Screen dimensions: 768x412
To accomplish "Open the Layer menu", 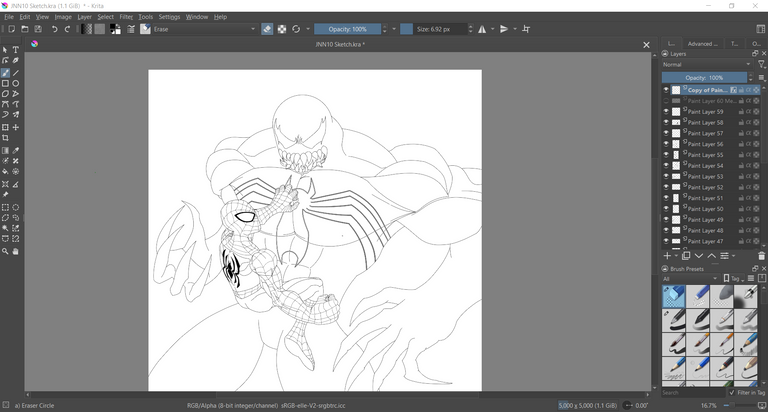I will click(x=84, y=17).
